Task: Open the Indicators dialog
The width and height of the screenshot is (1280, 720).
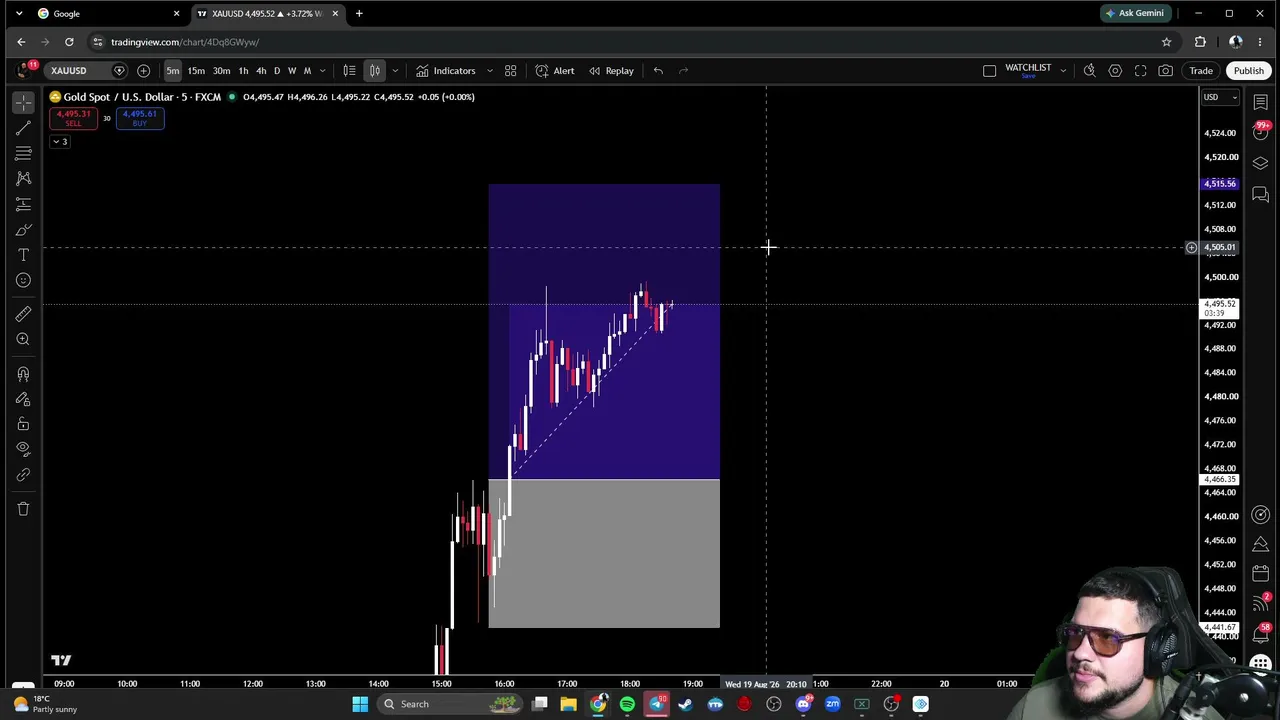Action: click(446, 71)
